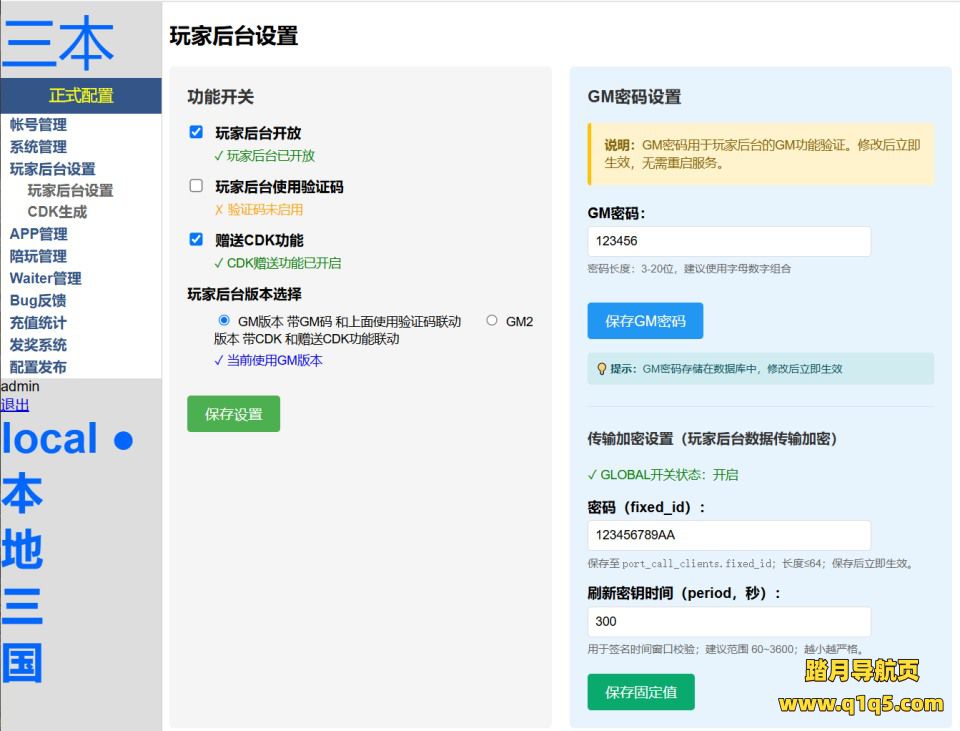Open 帐号管理 in the sidebar
Image resolution: width=960 pixels, height=731 pixels.
[x=38, y=124]
